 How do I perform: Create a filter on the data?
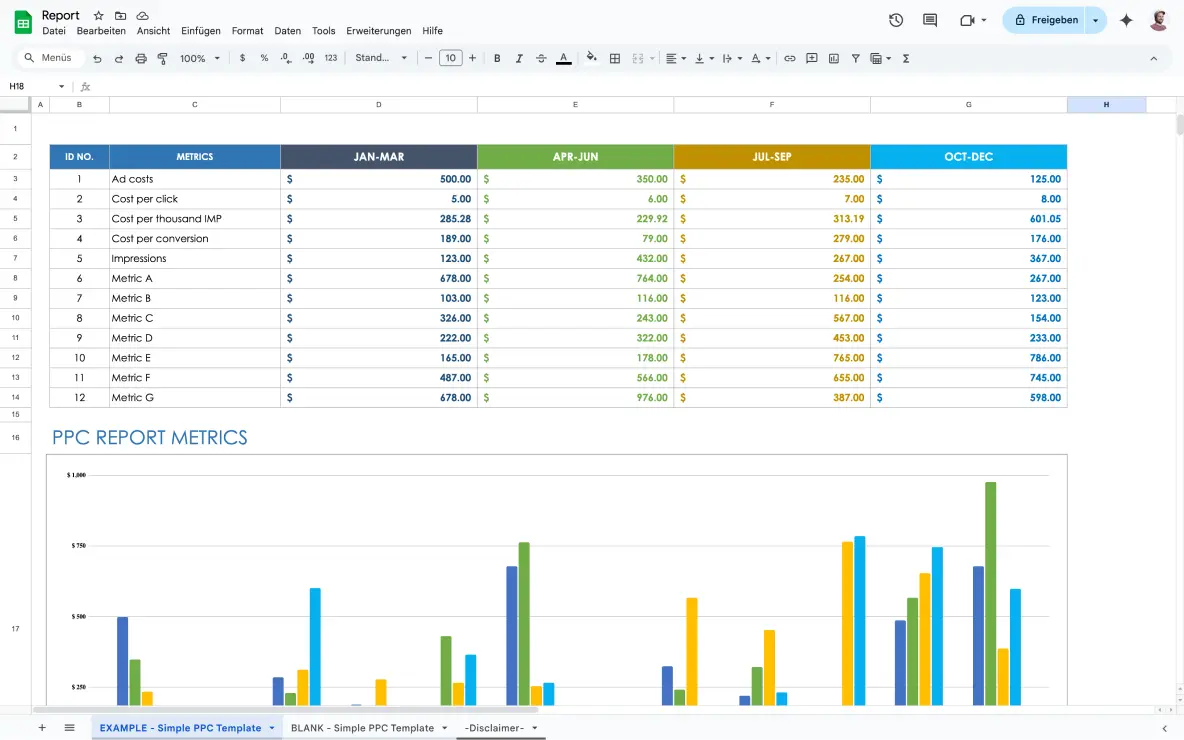(x=855, y=57)
